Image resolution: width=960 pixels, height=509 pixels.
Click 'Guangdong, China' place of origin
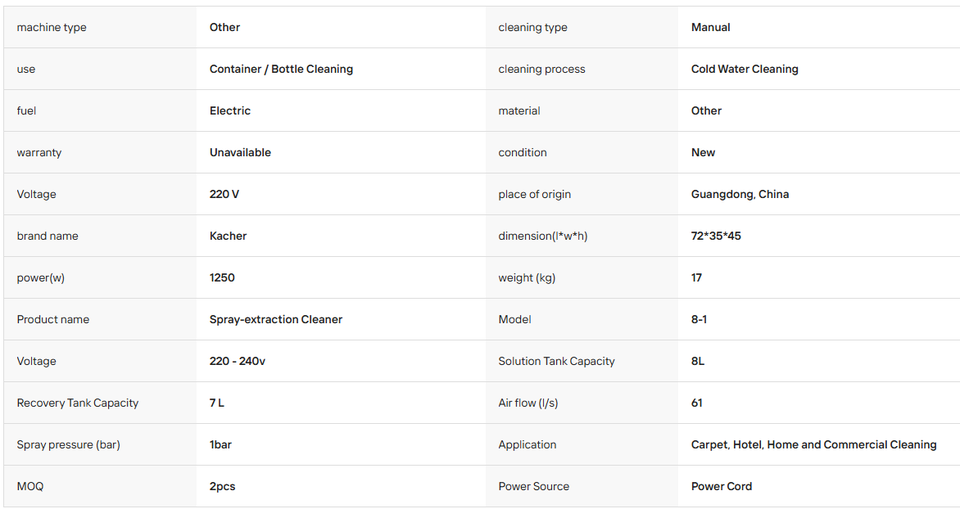click(x=740, y=194)
